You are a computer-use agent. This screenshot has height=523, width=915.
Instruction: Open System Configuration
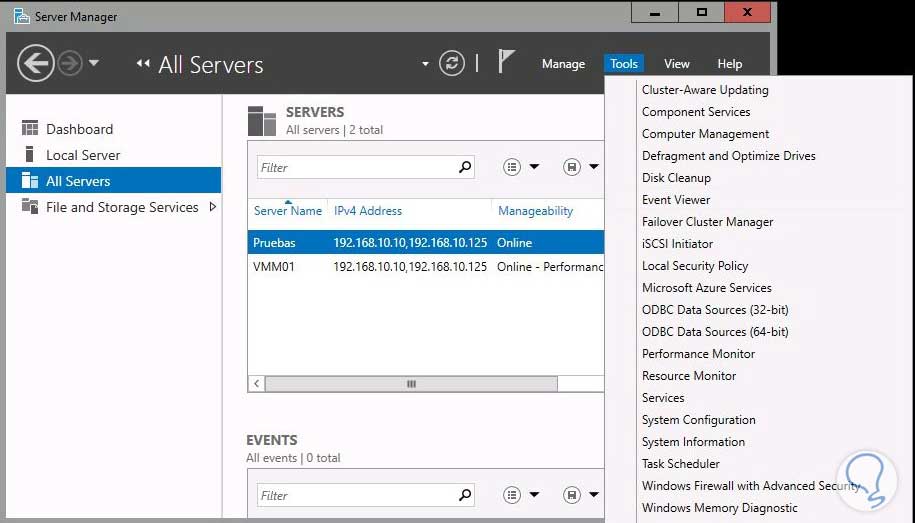click(x=699, y=420)
